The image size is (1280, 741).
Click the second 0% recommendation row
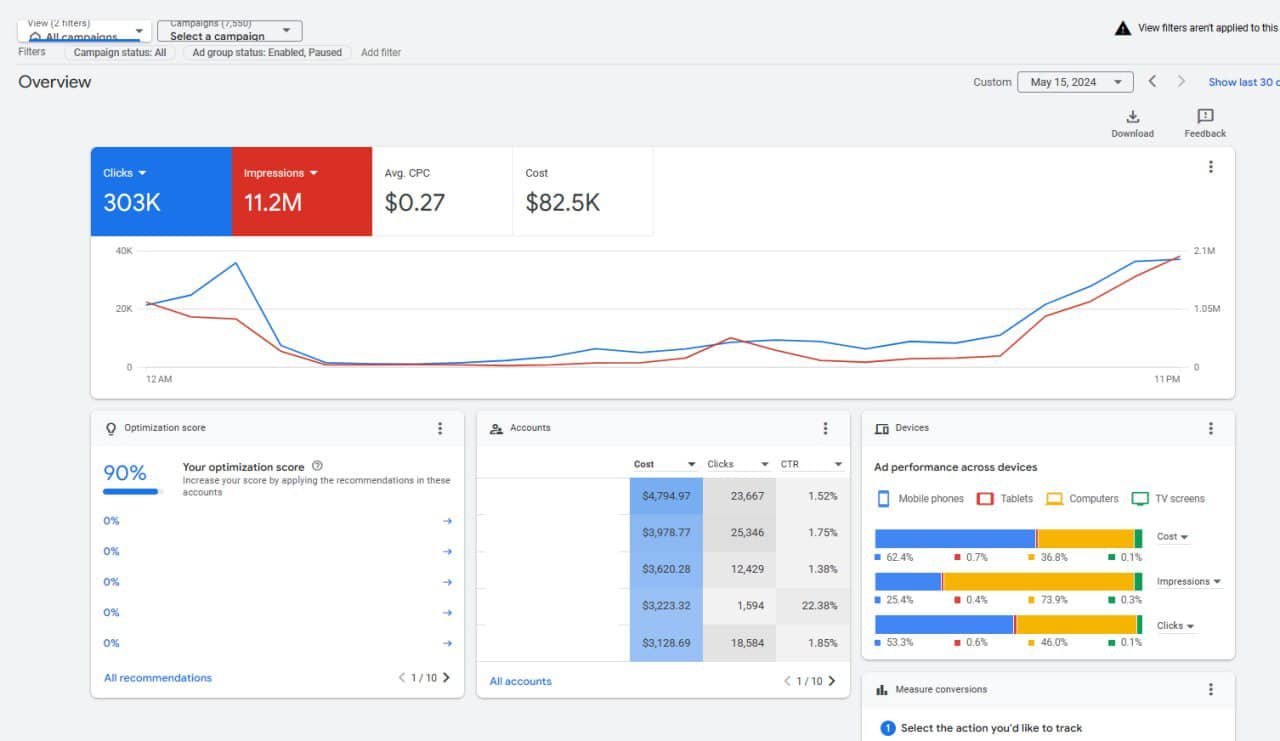pos(278,552)
